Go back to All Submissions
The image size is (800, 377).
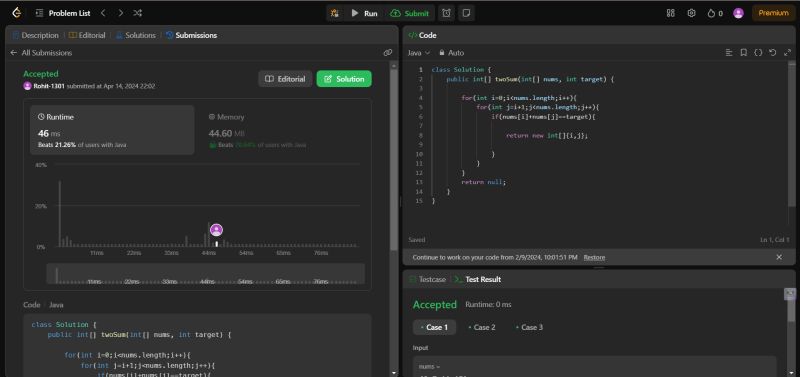pyautogui.click(x=41, y=53)
